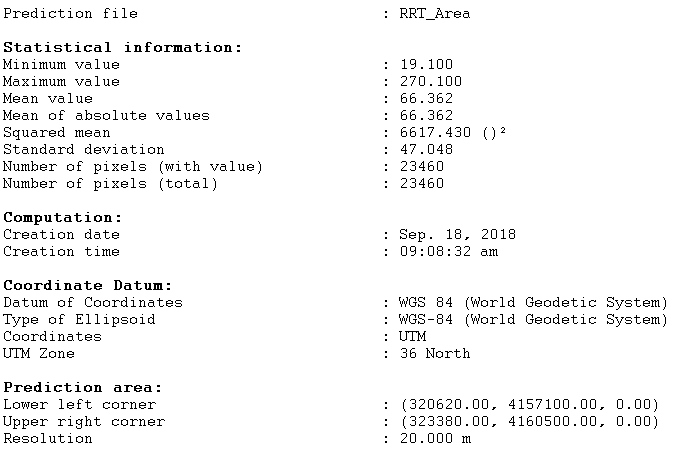Click the "Number of pixels (total)" label

pos(110,184)
